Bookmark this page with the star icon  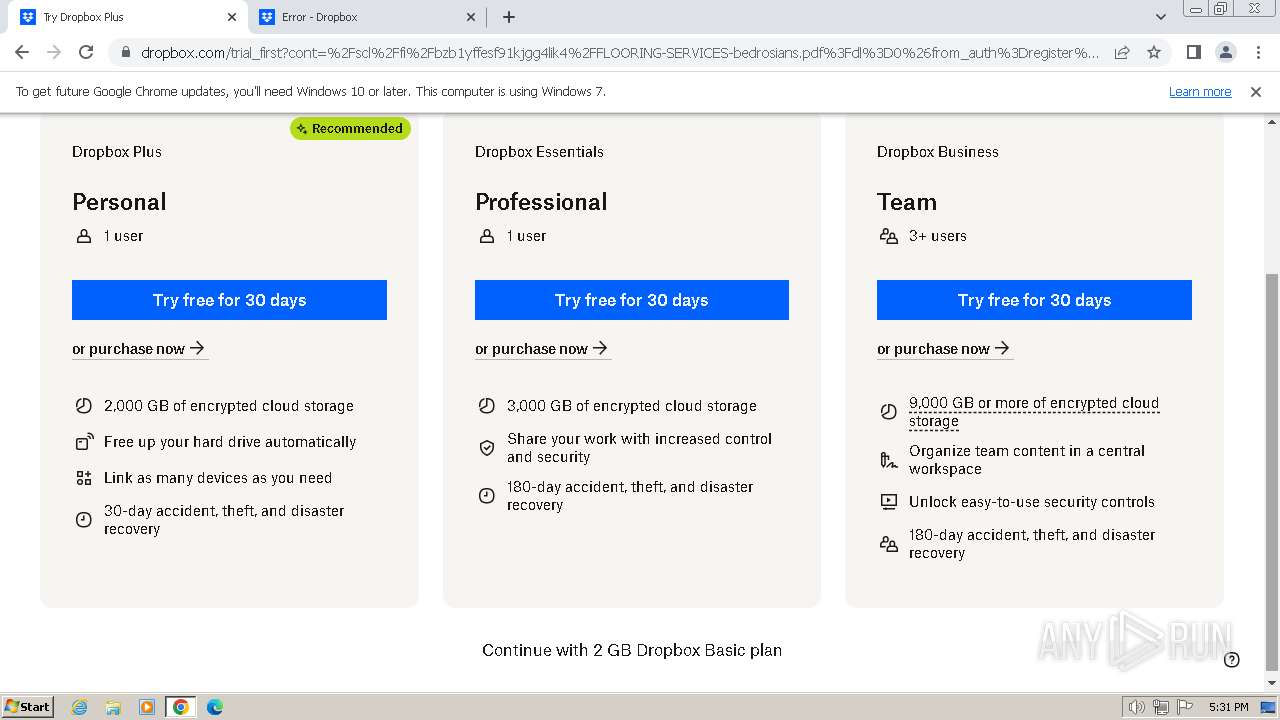point(1154,53)
